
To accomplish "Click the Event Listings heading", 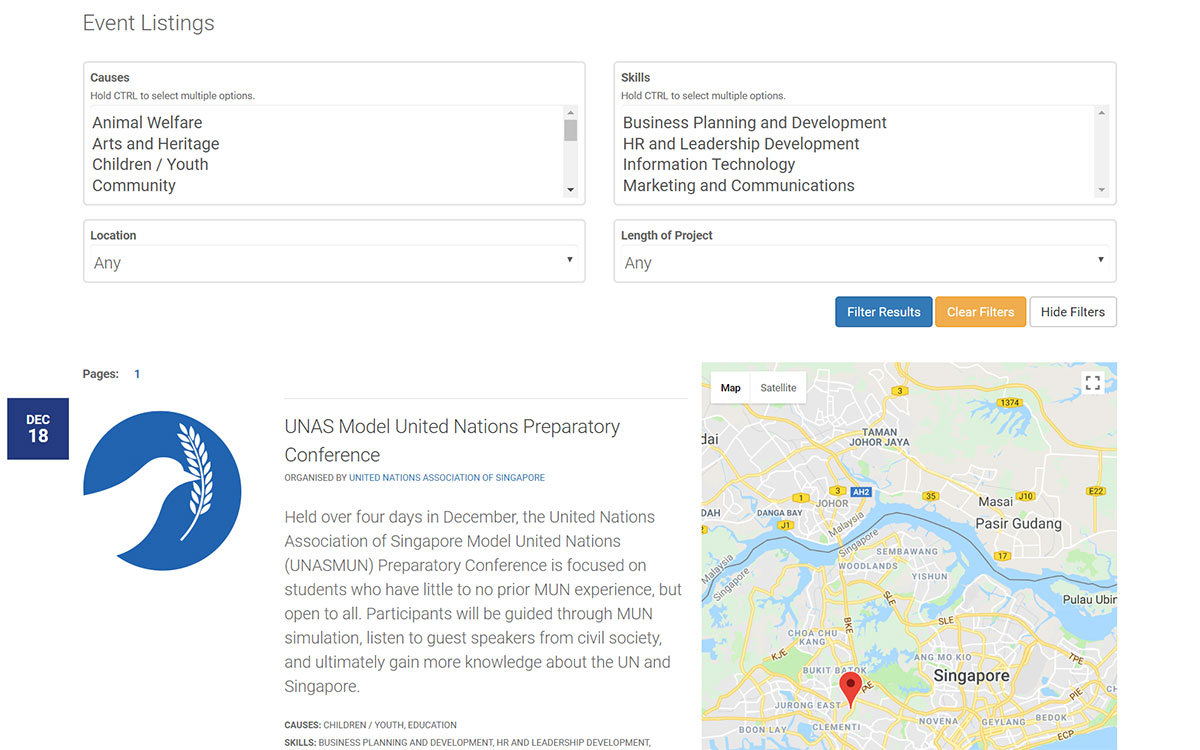I will pos(148,23).
